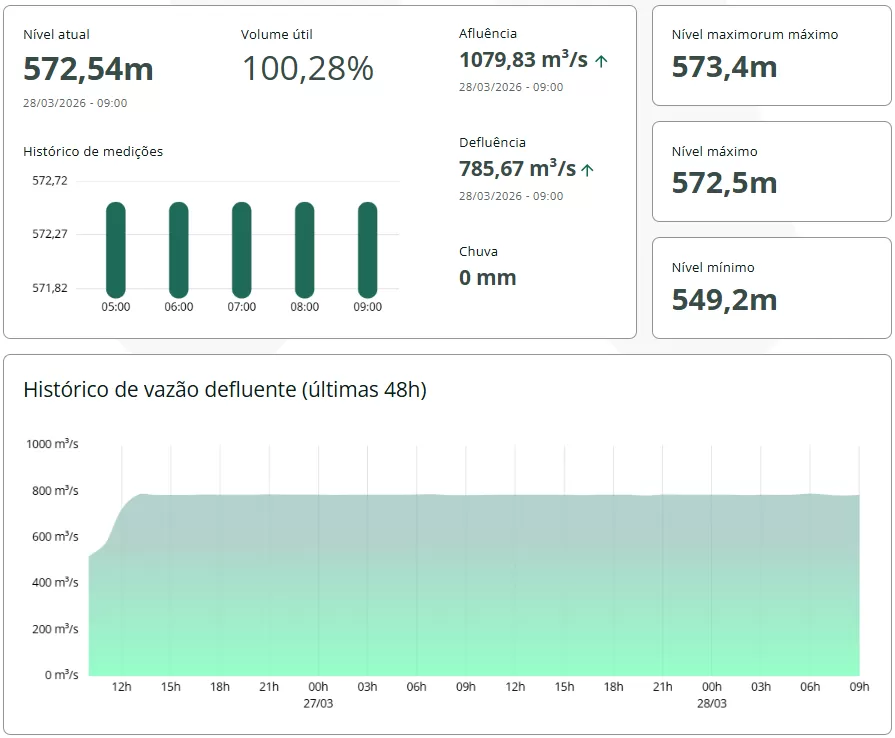
Task: Click the Nível atual 572,54m reading
Action: point(88,69)
